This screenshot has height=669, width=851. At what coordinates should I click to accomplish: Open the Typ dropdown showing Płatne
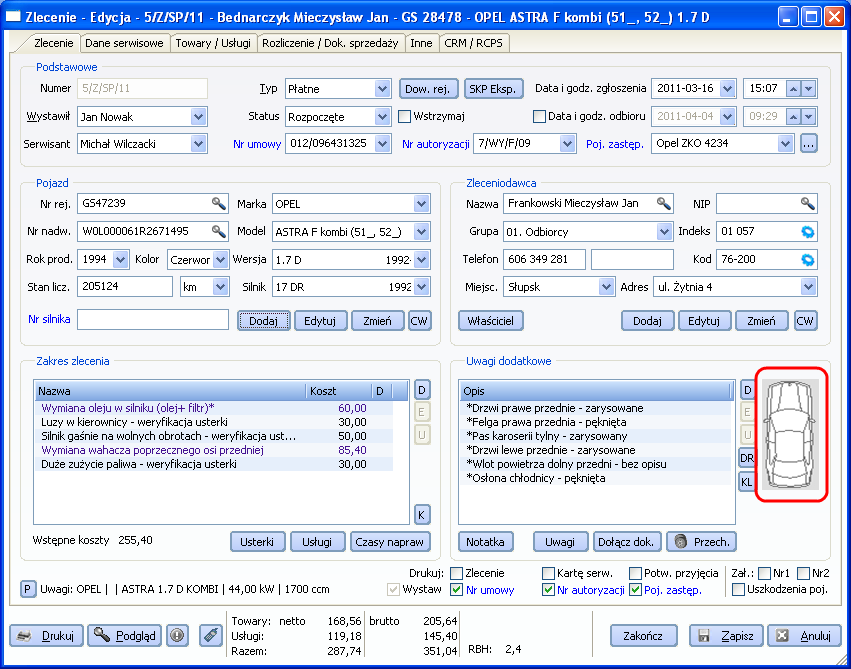(x=382, y=88)
